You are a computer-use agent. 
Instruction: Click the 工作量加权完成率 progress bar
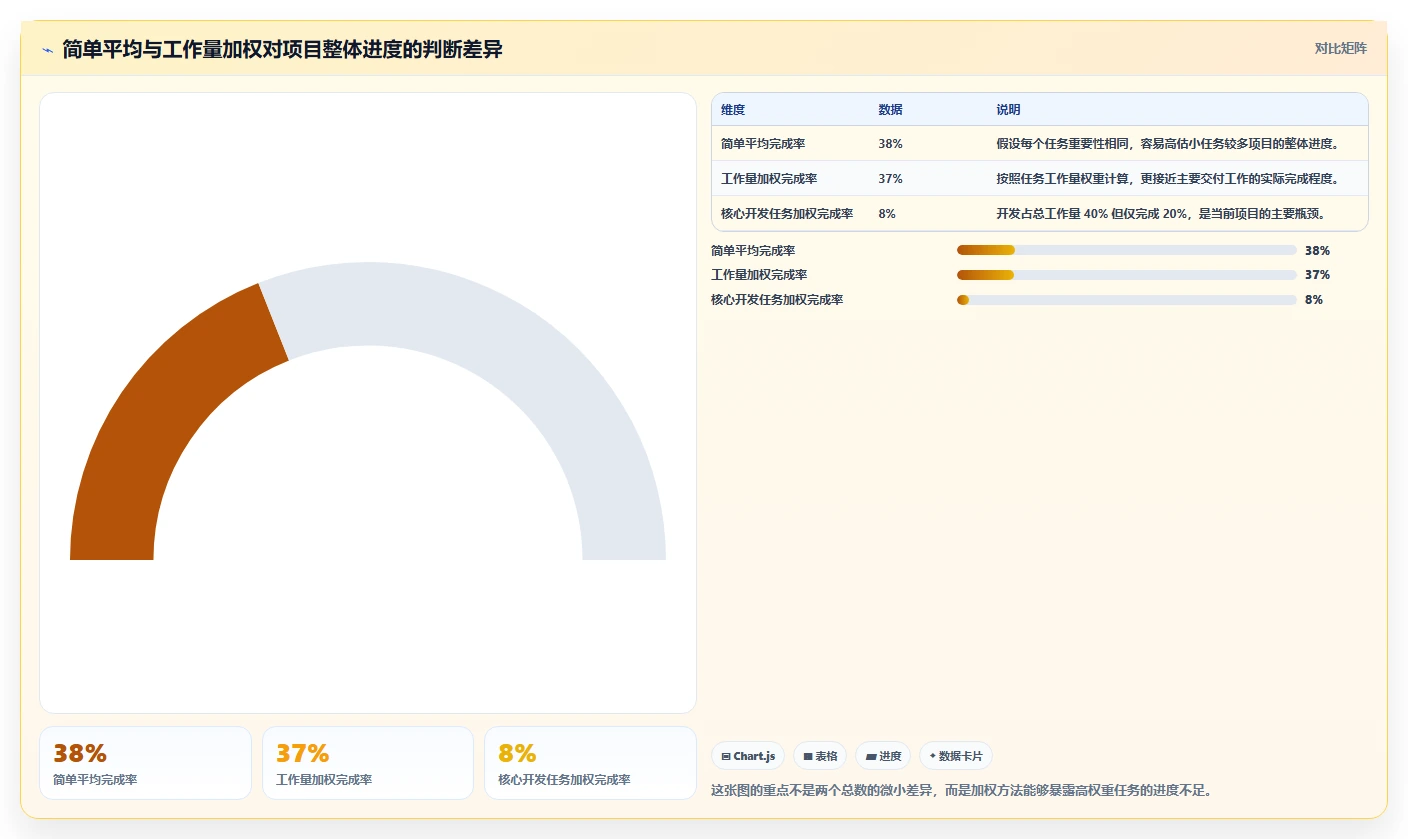pyautogui.click(x=1127, y=275)
